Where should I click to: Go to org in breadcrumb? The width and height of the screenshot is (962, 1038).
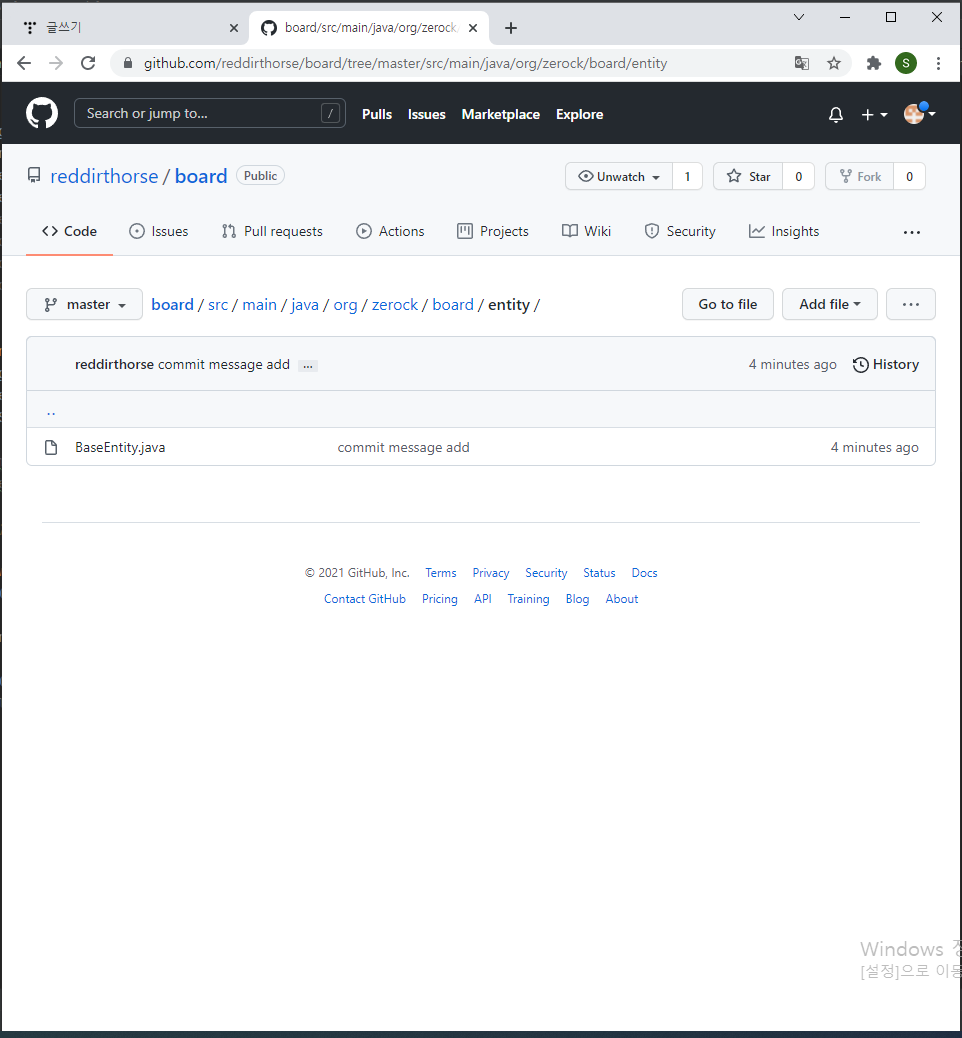345,305
